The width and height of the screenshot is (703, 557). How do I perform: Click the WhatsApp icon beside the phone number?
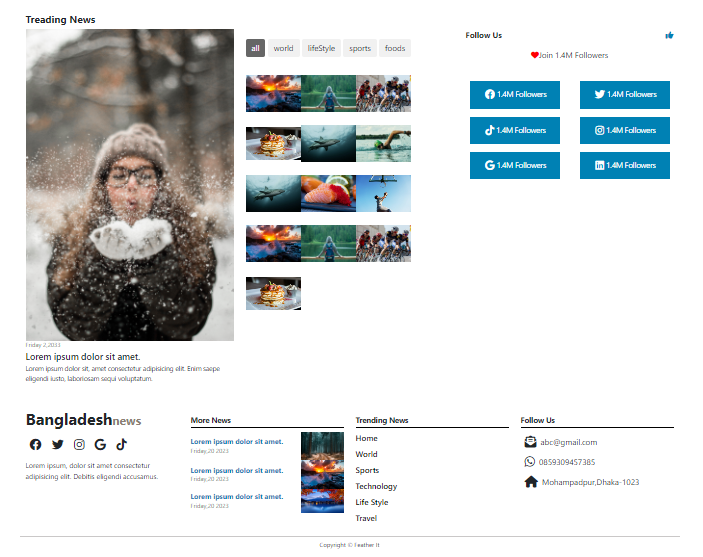530,462
